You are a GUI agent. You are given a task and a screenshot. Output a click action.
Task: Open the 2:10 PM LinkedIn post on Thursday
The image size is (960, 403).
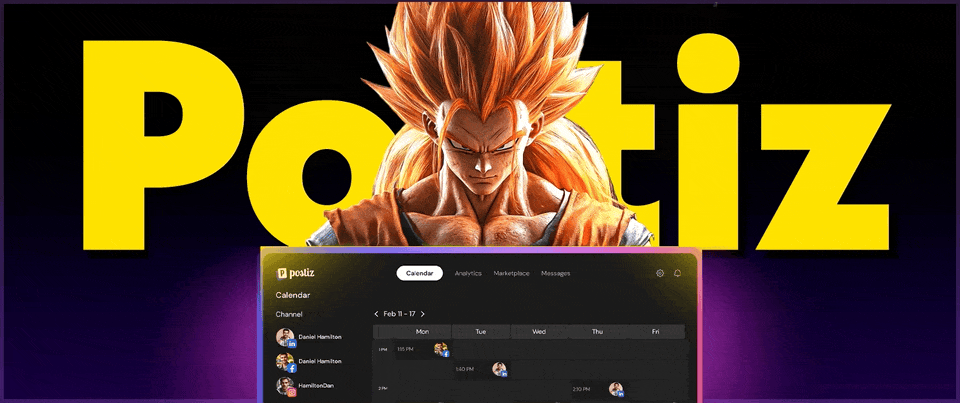pos(616,389)
